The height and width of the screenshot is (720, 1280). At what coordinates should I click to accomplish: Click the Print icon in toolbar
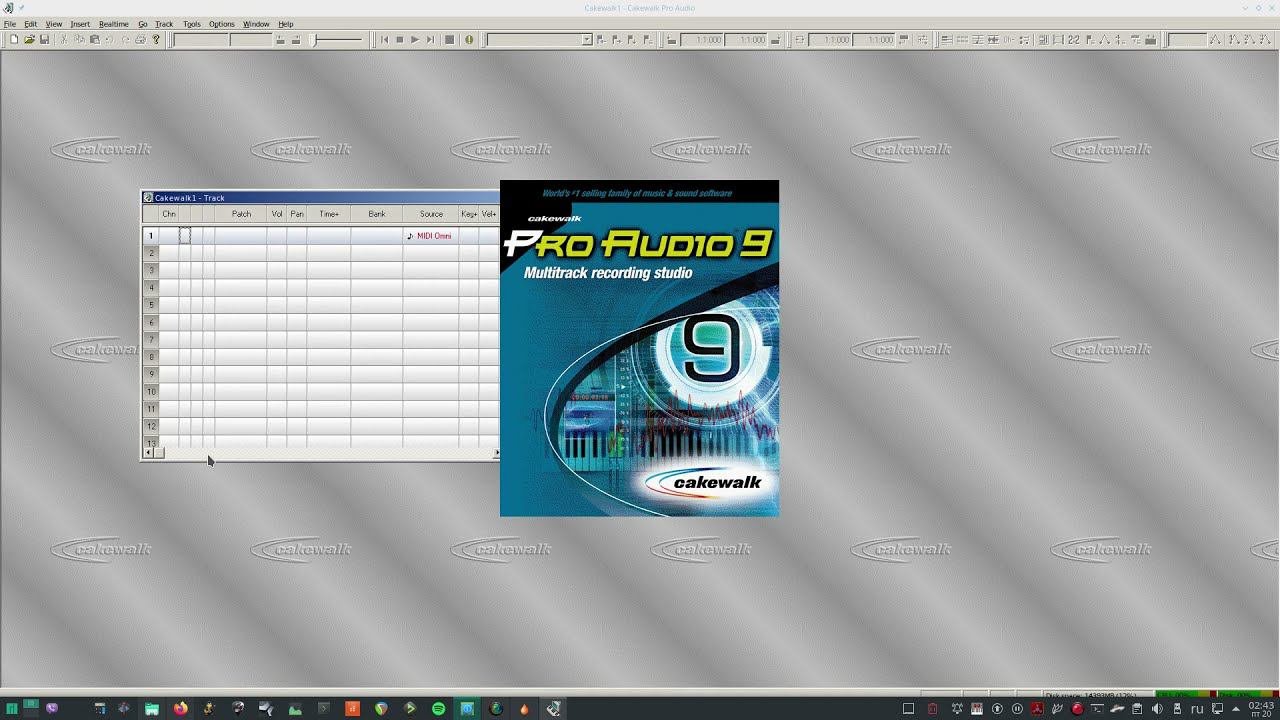140,40
